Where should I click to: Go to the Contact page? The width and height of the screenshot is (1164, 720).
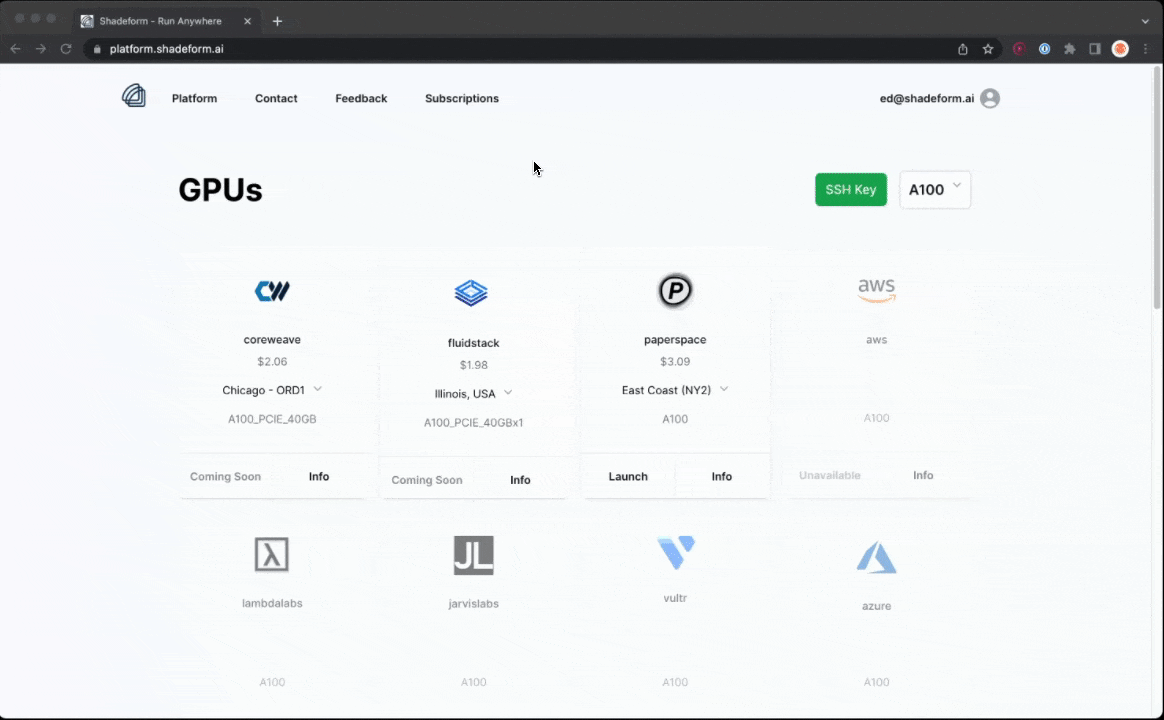tap(276, 98)
